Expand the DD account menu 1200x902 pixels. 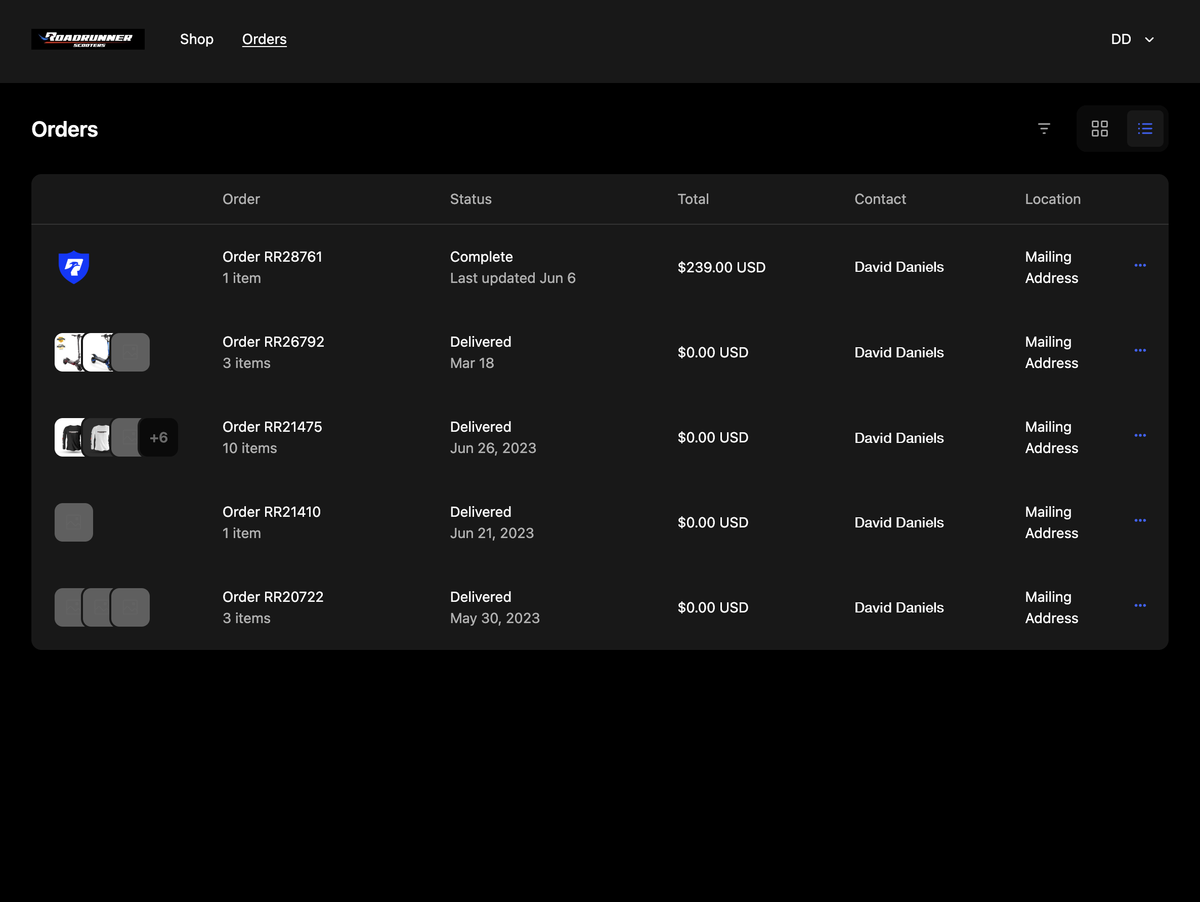point(1121,39)
